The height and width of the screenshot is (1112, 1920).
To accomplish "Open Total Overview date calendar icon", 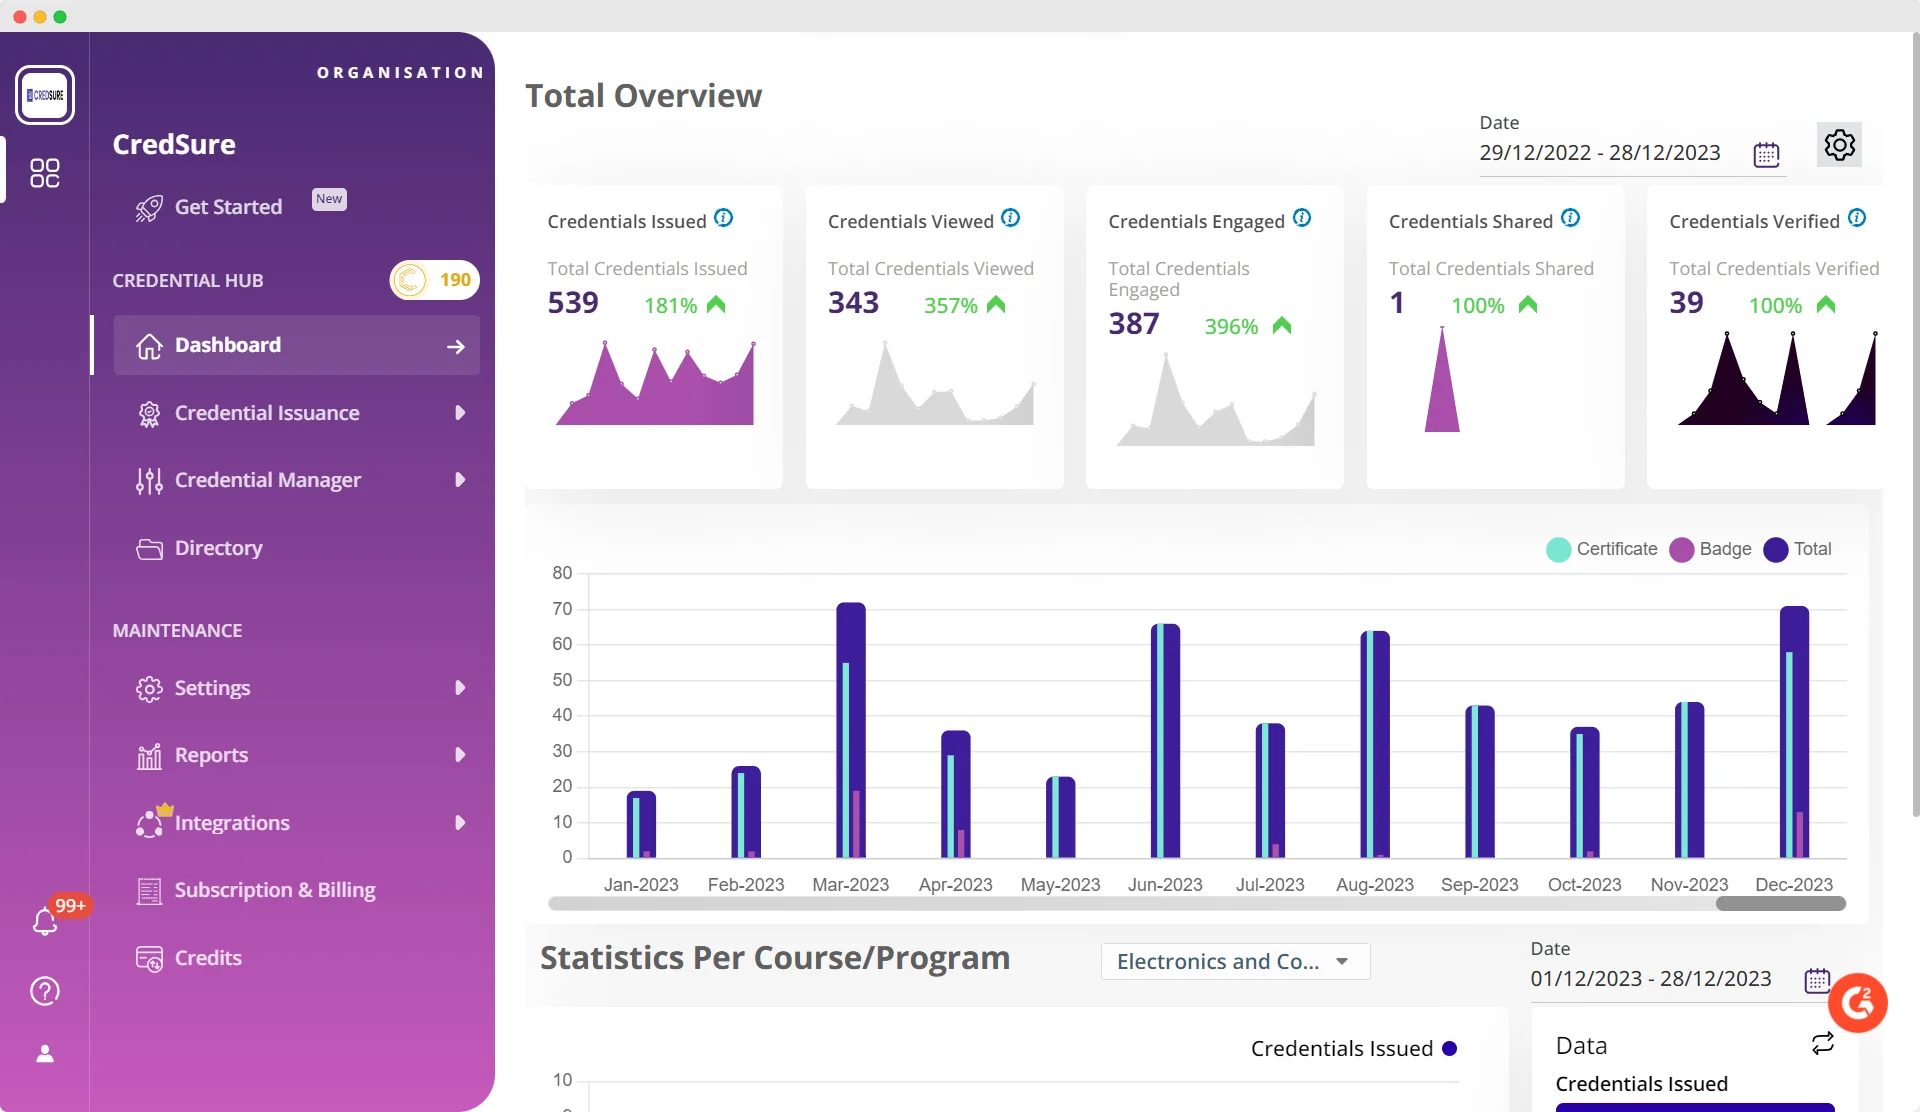I will click(x=1766, y=154).
